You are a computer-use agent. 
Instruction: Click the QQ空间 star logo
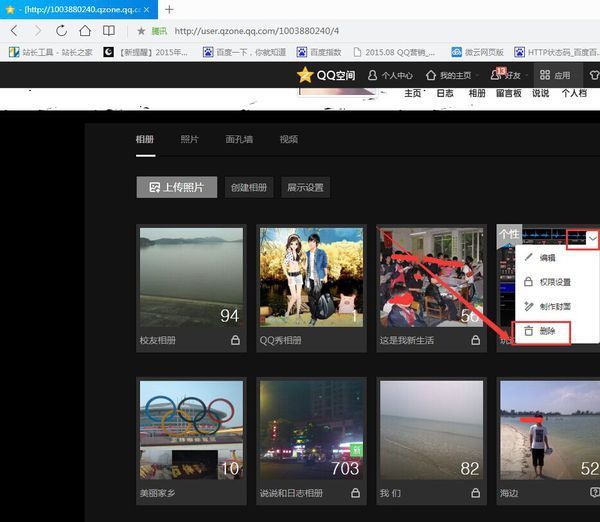click(x=305, y=75)
